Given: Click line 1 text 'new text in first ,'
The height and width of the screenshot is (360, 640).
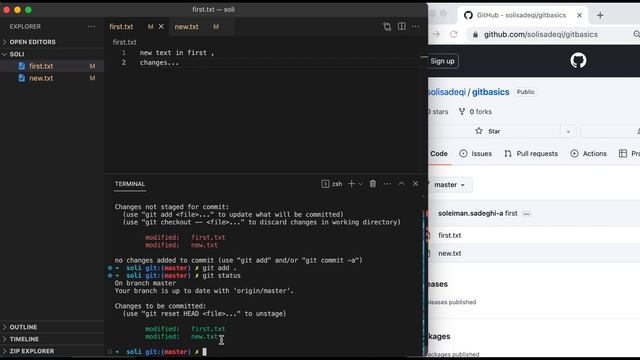Looking at the screenshot, I should click(177, 53).
